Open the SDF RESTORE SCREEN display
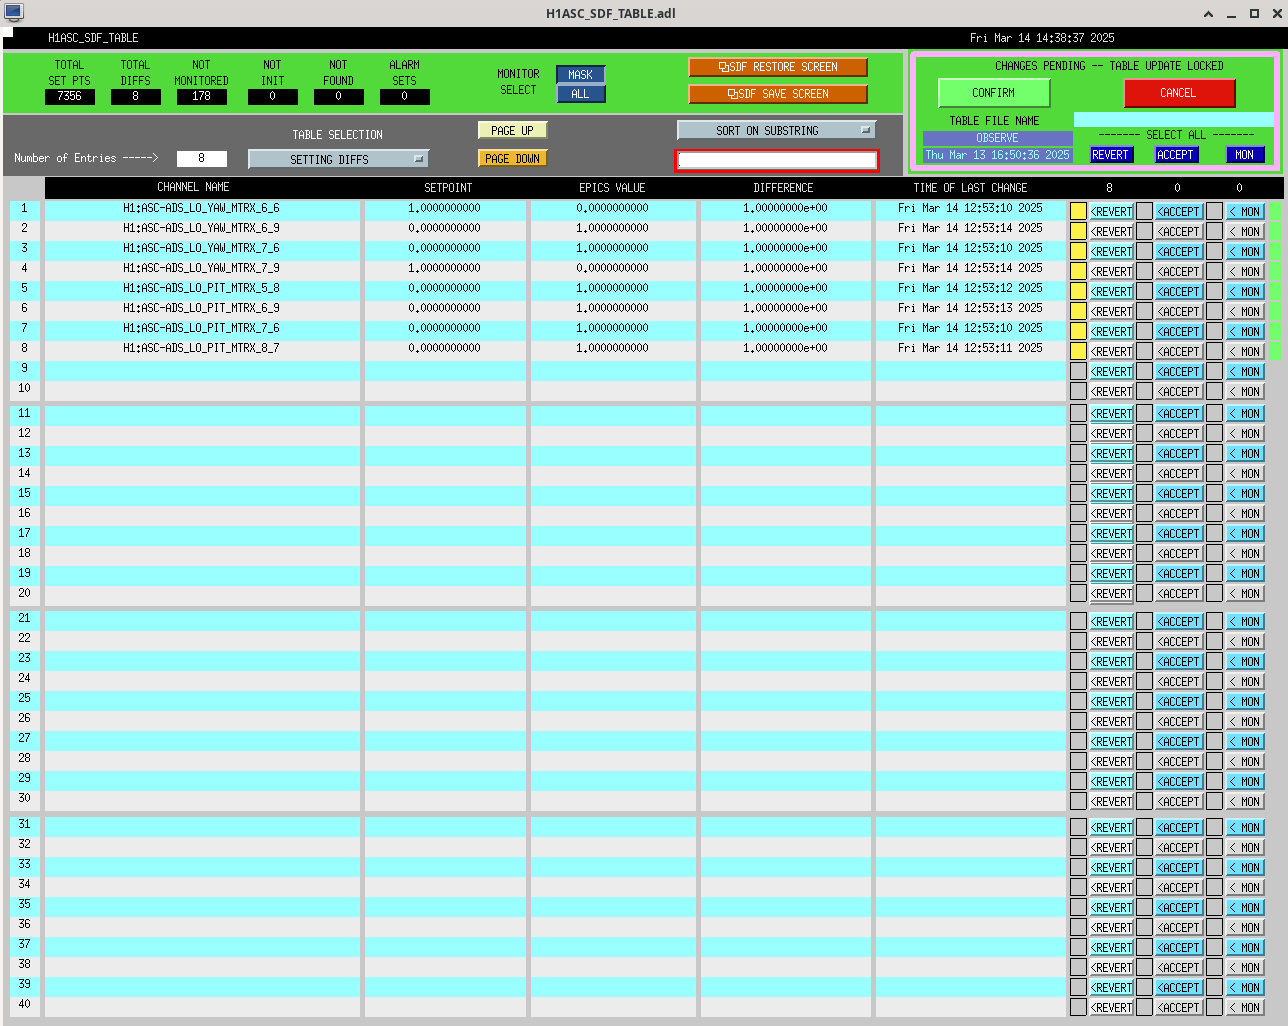 coord(777,67)
